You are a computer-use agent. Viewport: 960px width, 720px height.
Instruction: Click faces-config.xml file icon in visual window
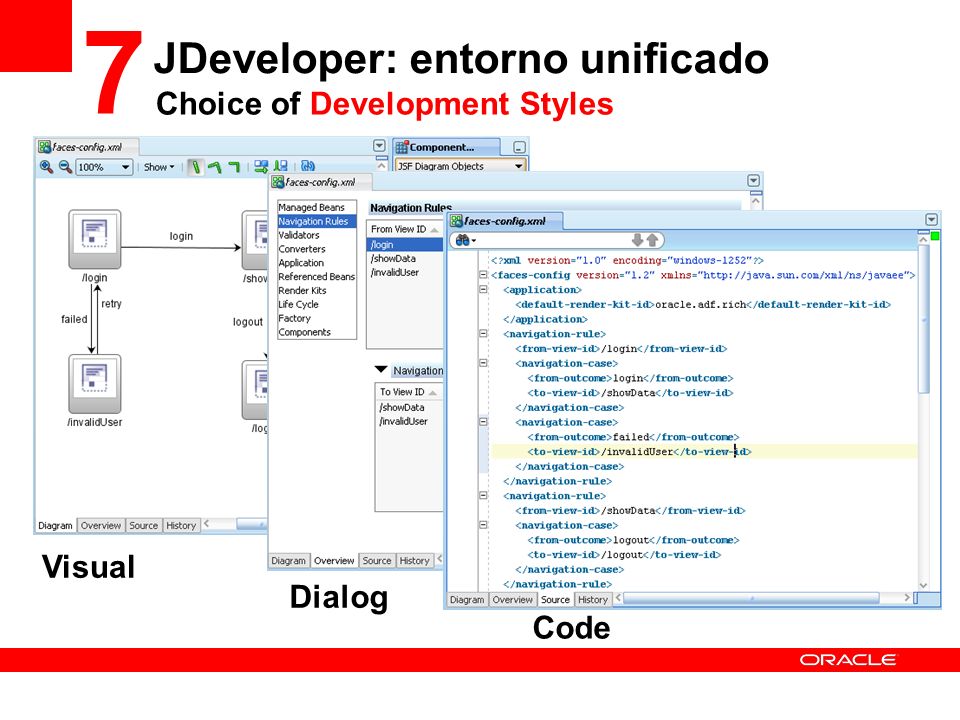pos(44,147)
